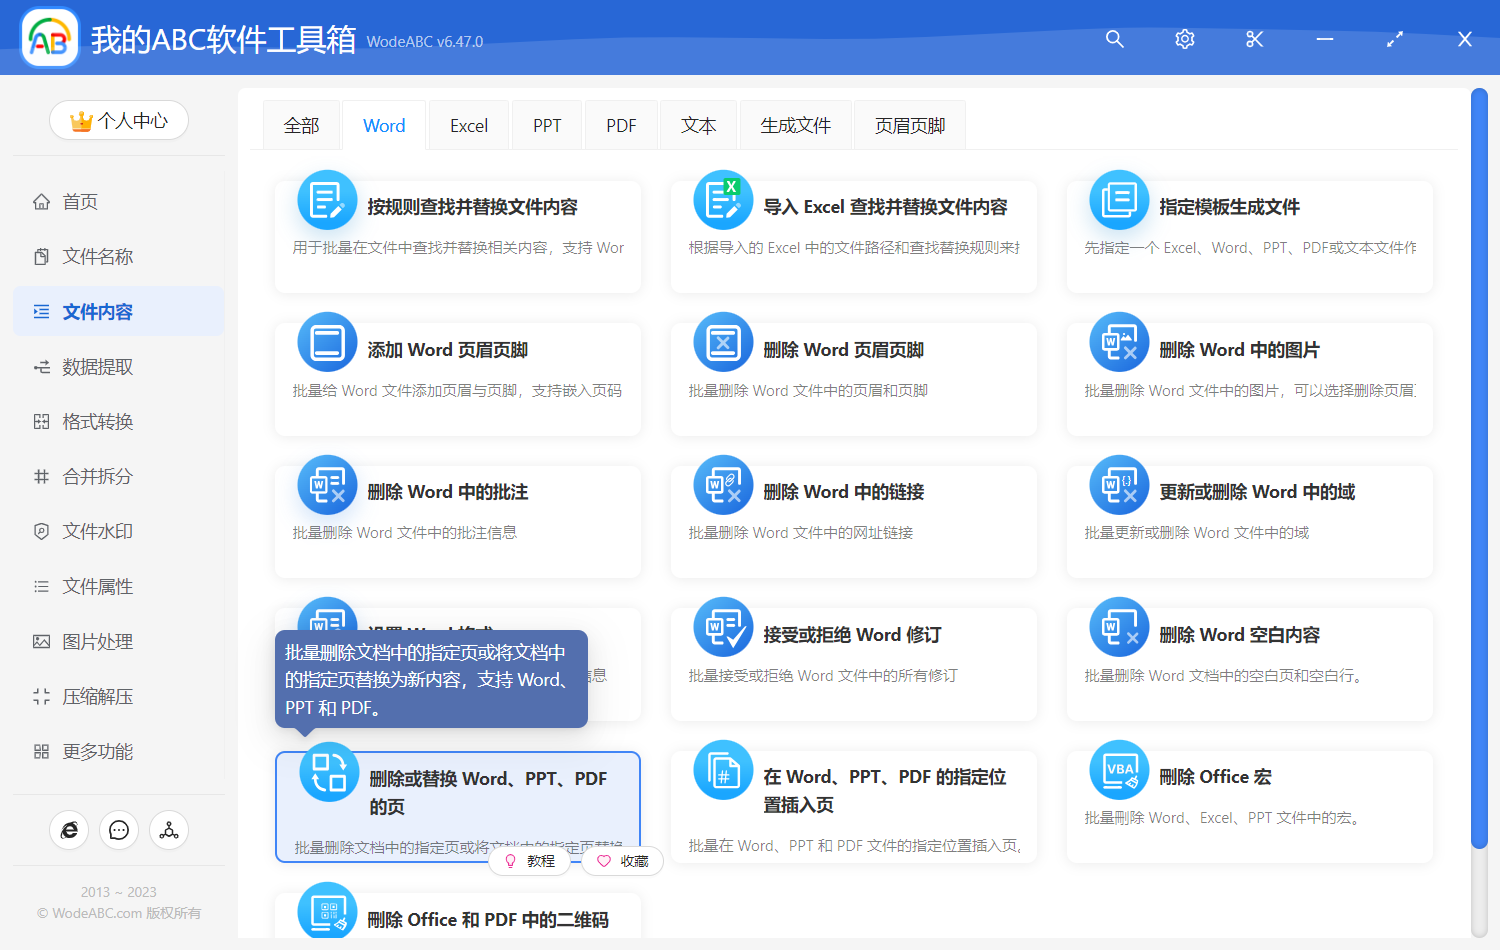Screen dimensions: 1500x950
Task: Click the Internet Explorer icon in sidebar bottom
Action: [69, 830]
